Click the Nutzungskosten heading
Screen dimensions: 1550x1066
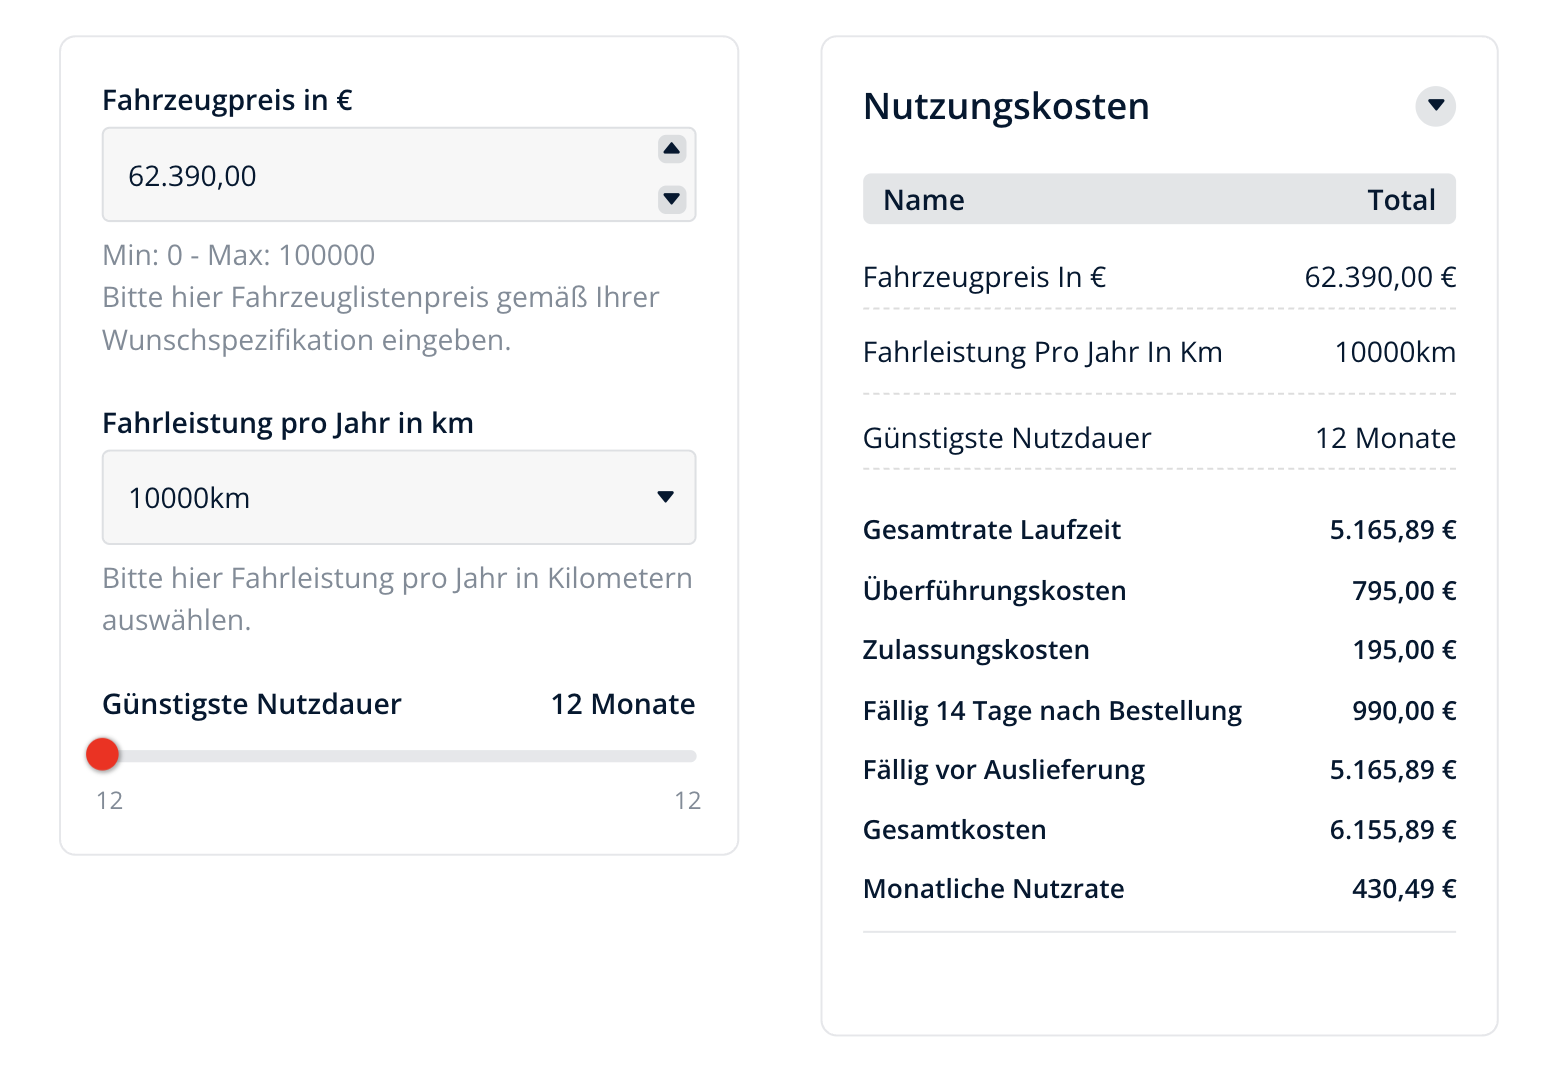[1006, 106]
